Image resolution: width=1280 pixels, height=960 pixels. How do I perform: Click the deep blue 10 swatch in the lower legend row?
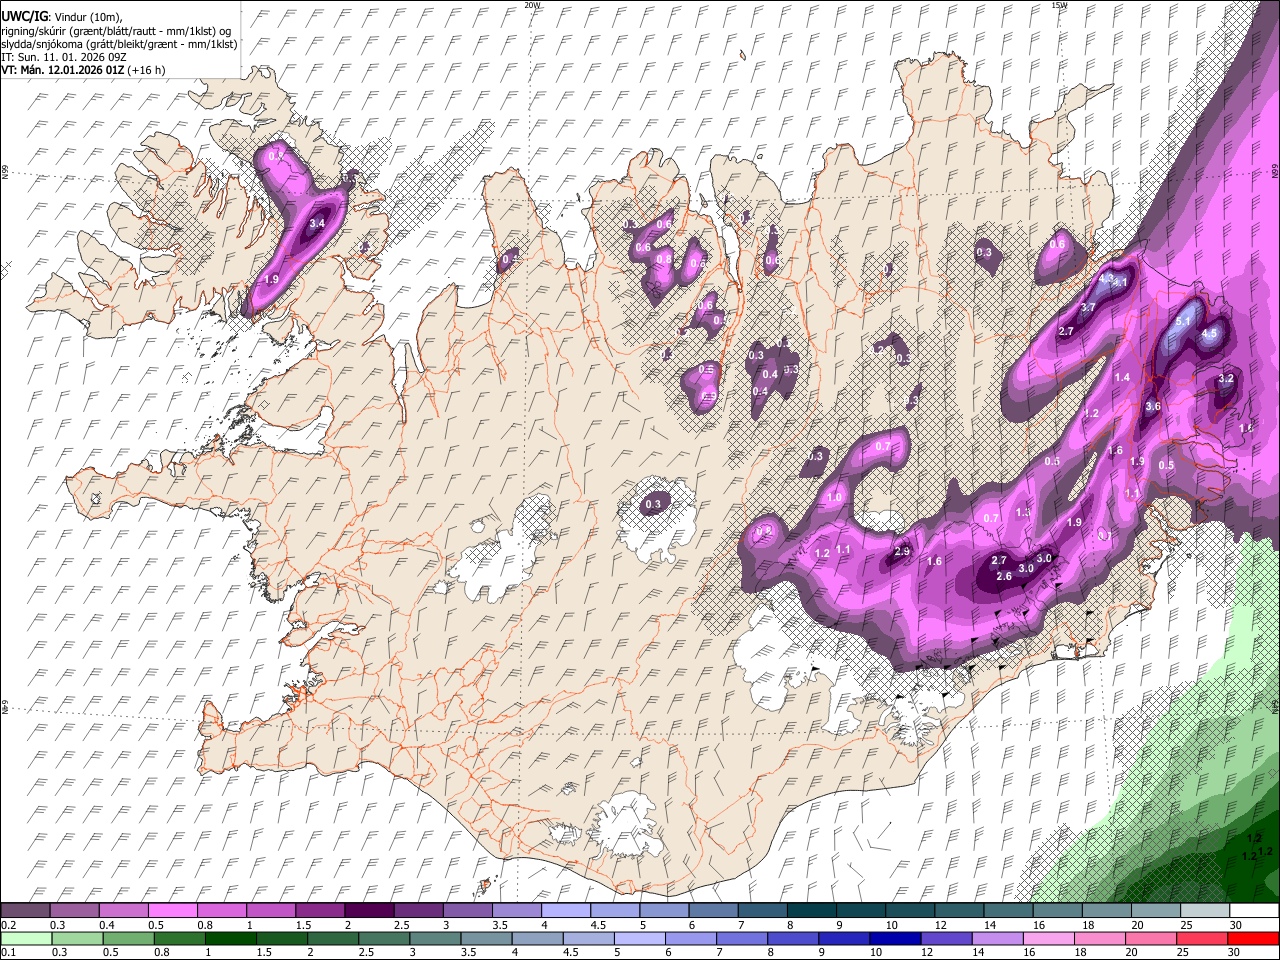(894, 938)
